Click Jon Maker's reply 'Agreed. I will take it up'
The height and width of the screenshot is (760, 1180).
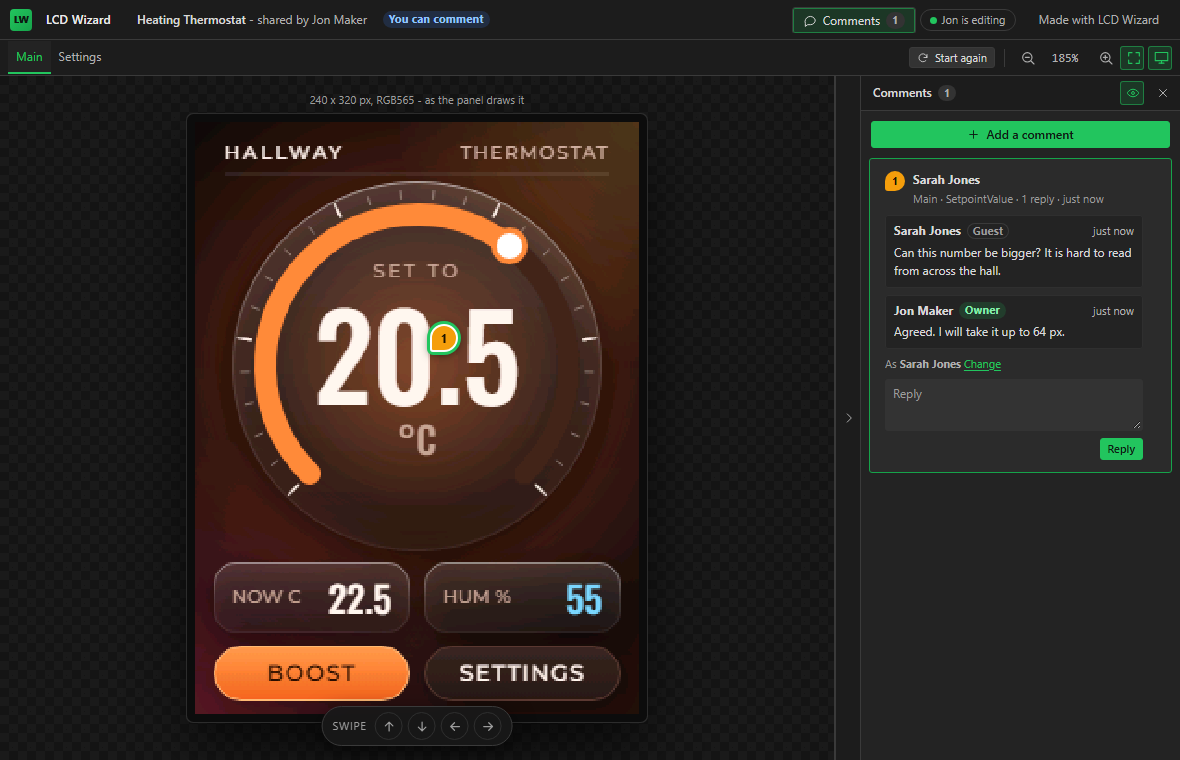tap(979, 332)
